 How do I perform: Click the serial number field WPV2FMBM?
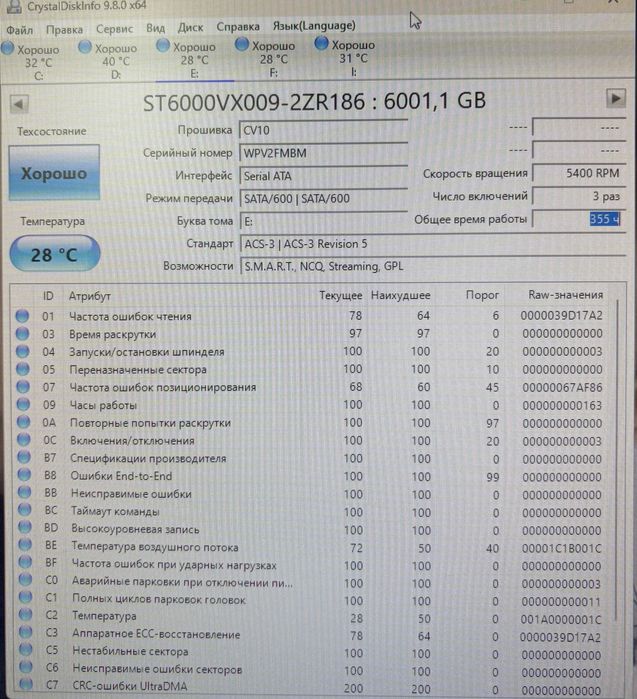pos(324,153)
